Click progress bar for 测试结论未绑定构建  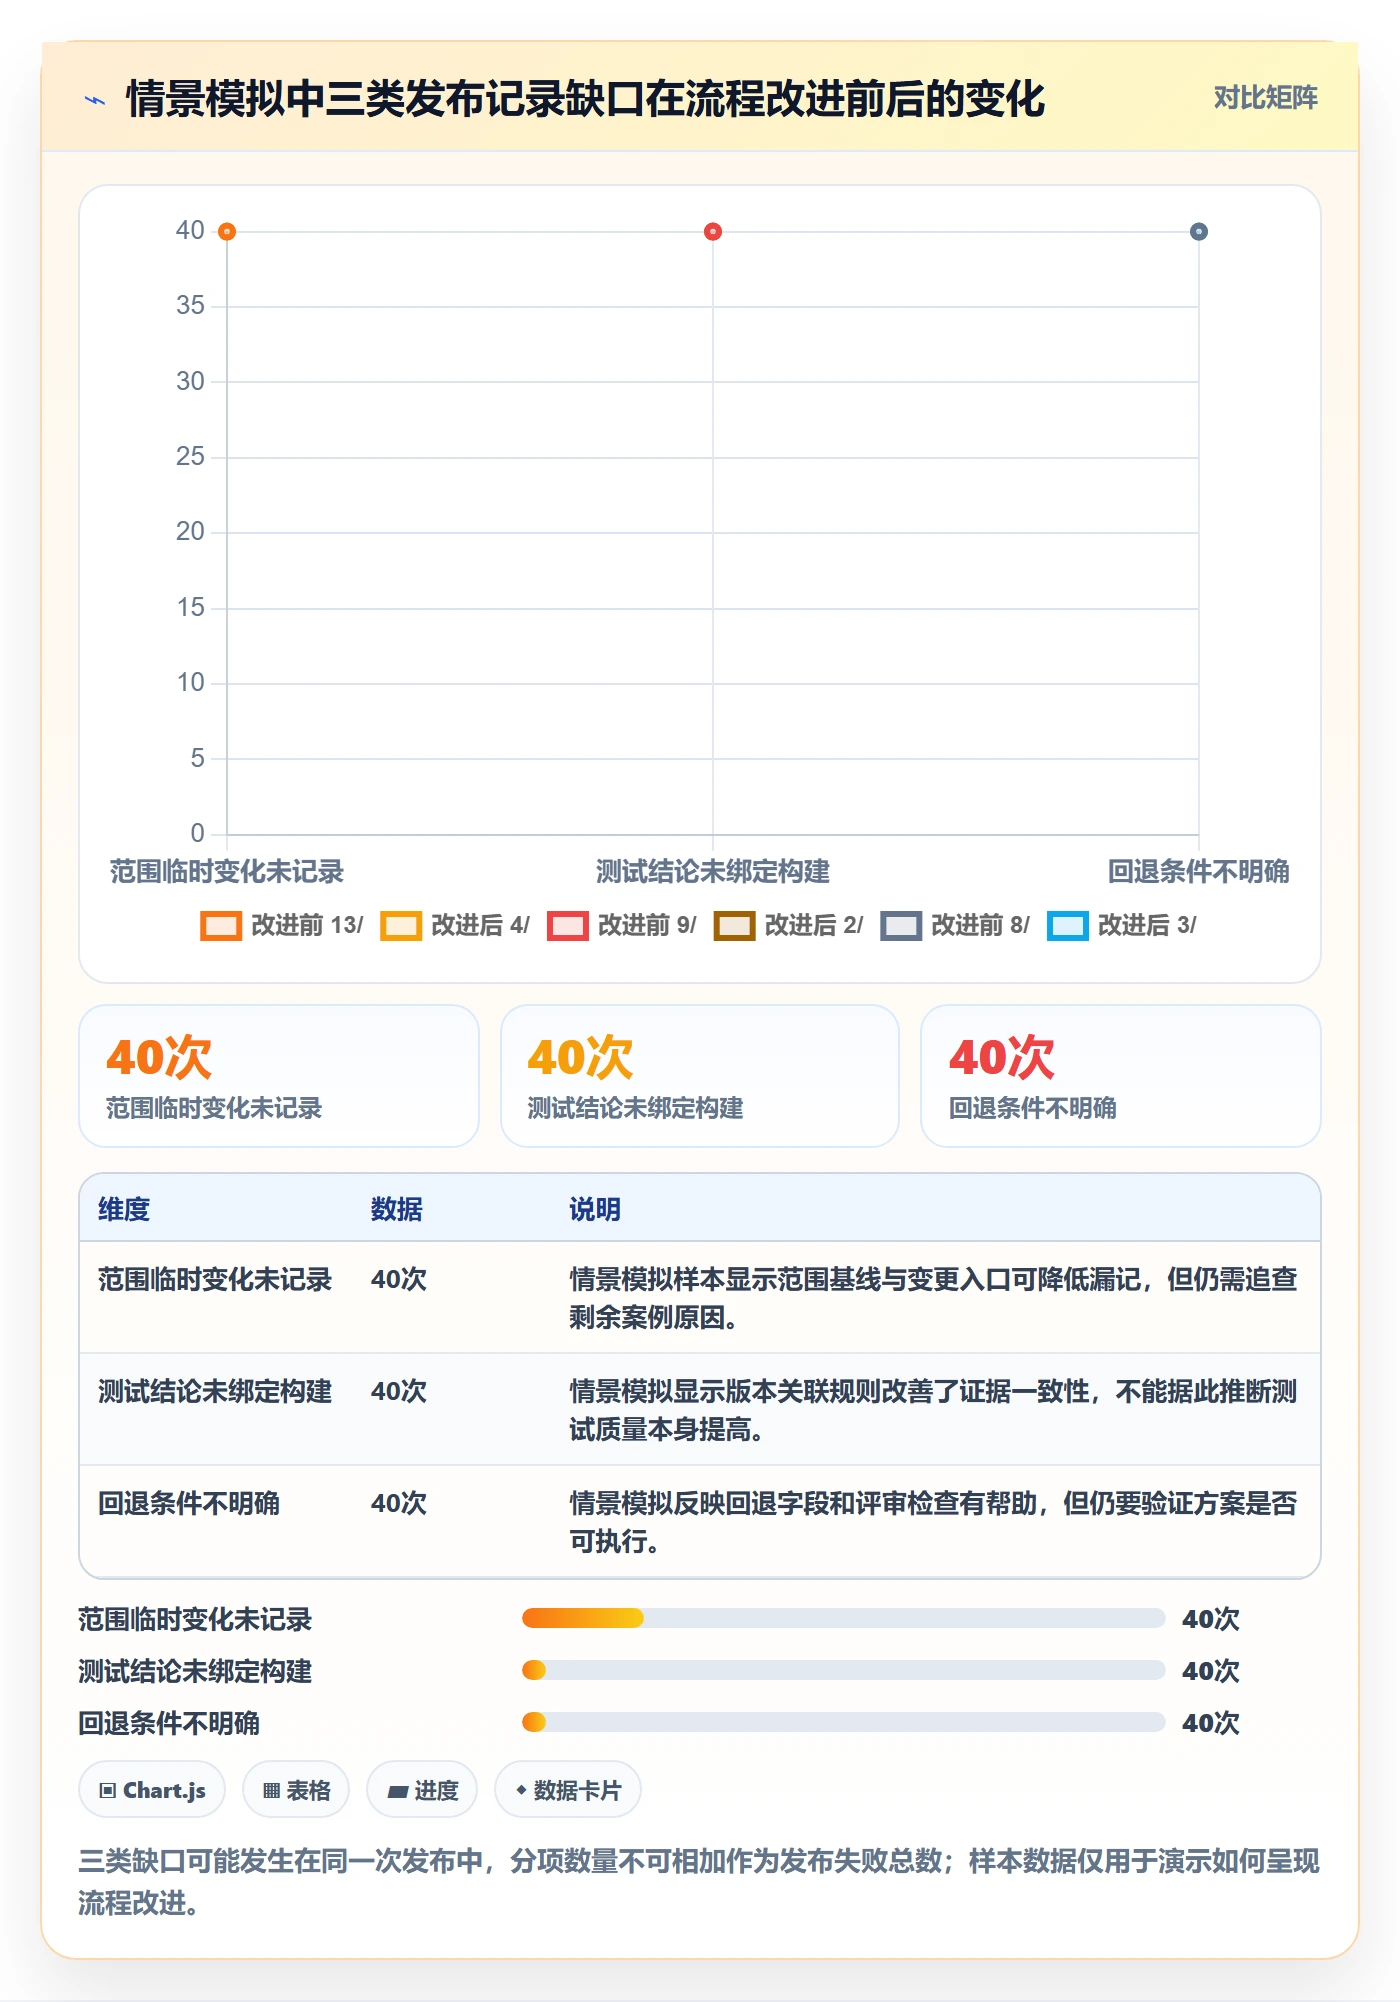pyautogui.click(x=844, y=1670)
